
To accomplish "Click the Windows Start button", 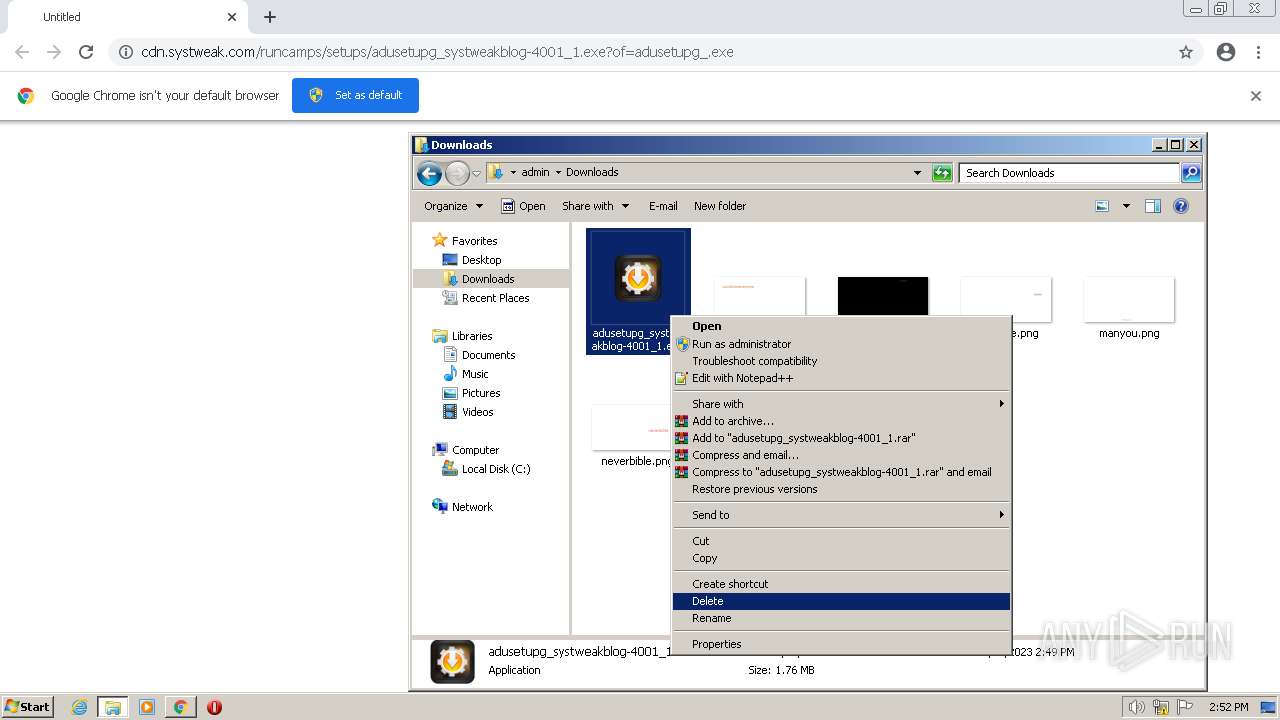I will pyautogui.click(x=28, y=706).
